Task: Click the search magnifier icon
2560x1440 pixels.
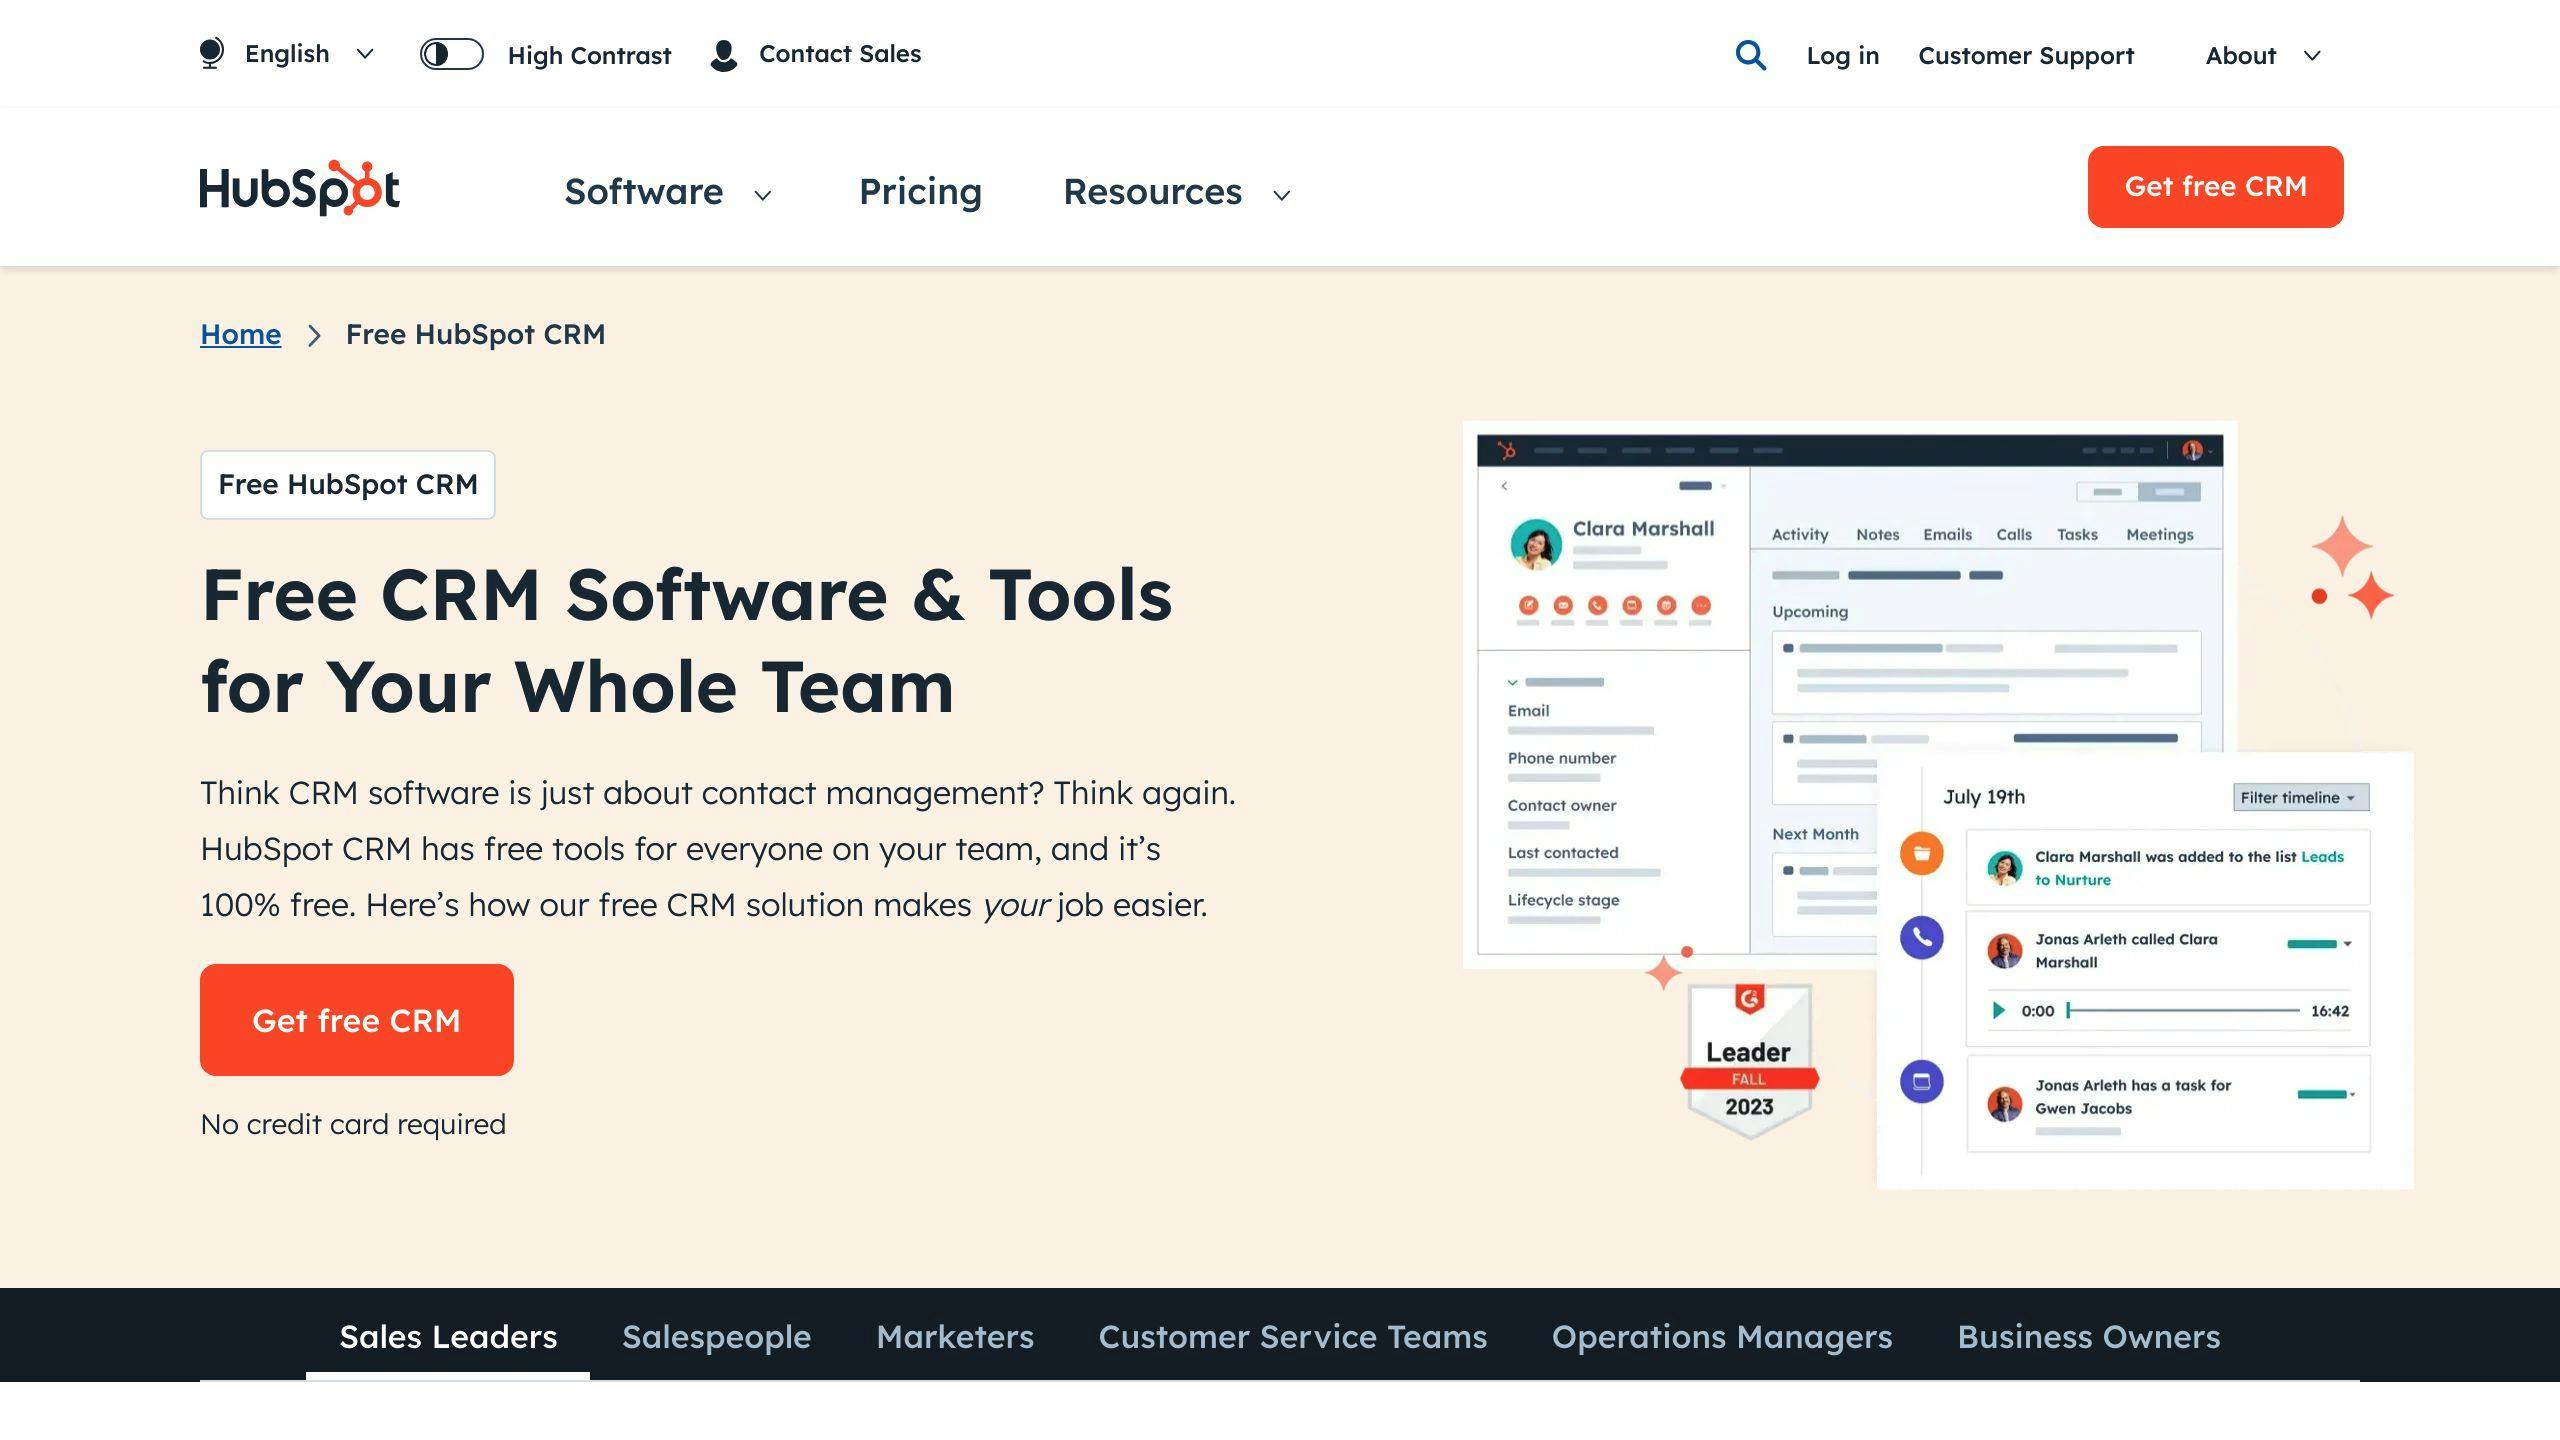Action: (1750, 55)
